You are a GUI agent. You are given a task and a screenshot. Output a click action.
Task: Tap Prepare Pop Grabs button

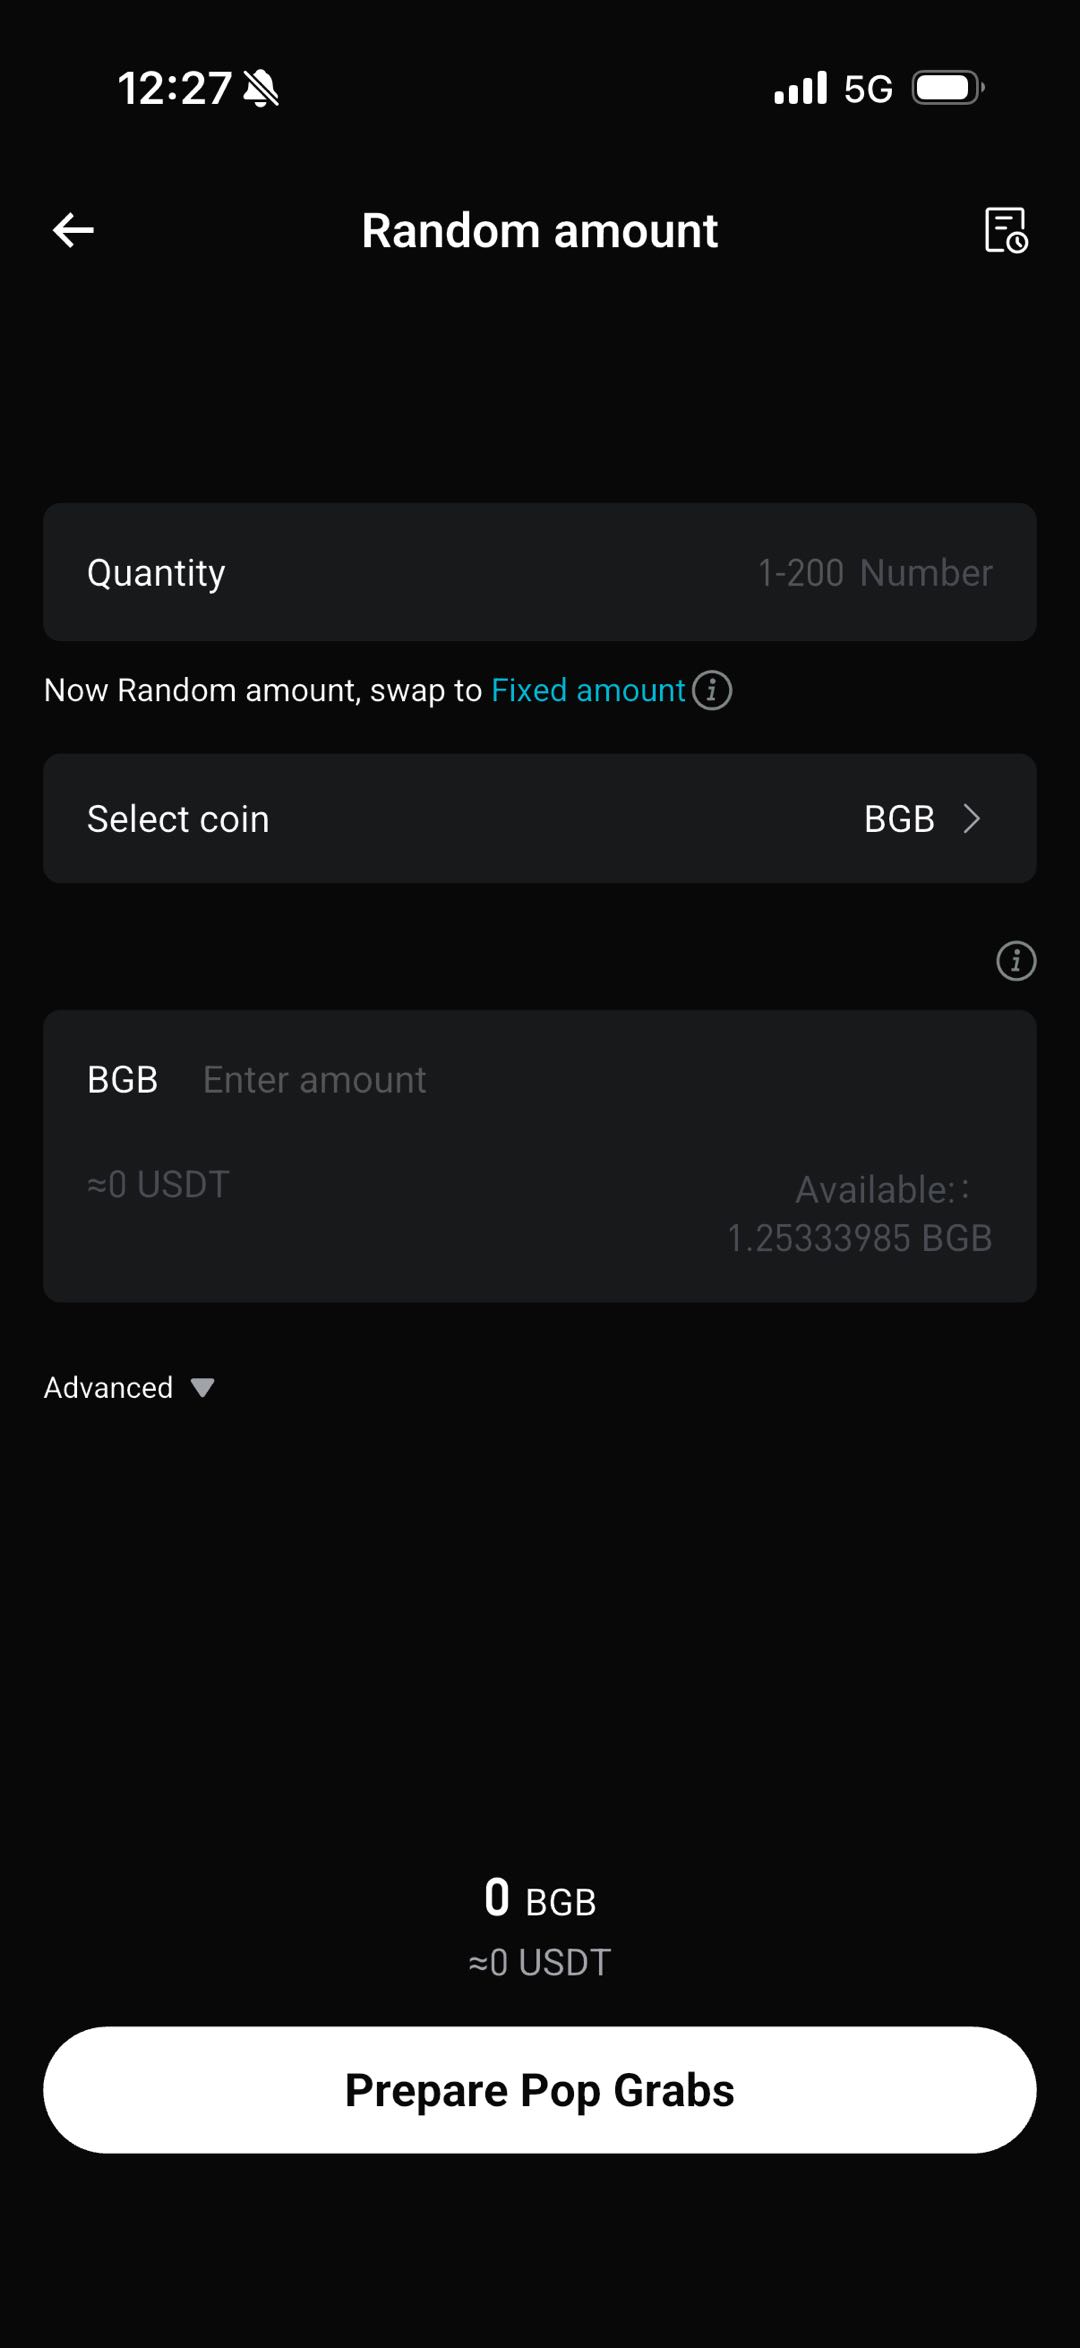tap(540, 2089)
